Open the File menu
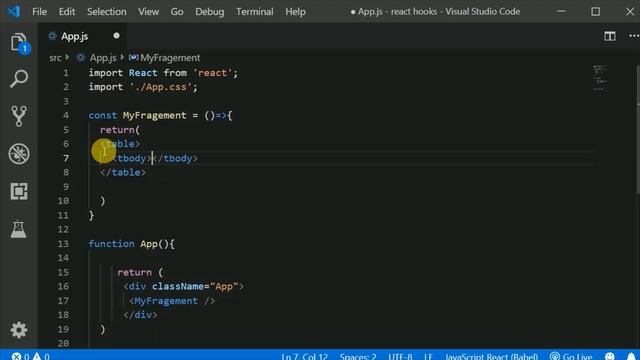Viewport: 640px width, 360px height. [x=40, y=11]
